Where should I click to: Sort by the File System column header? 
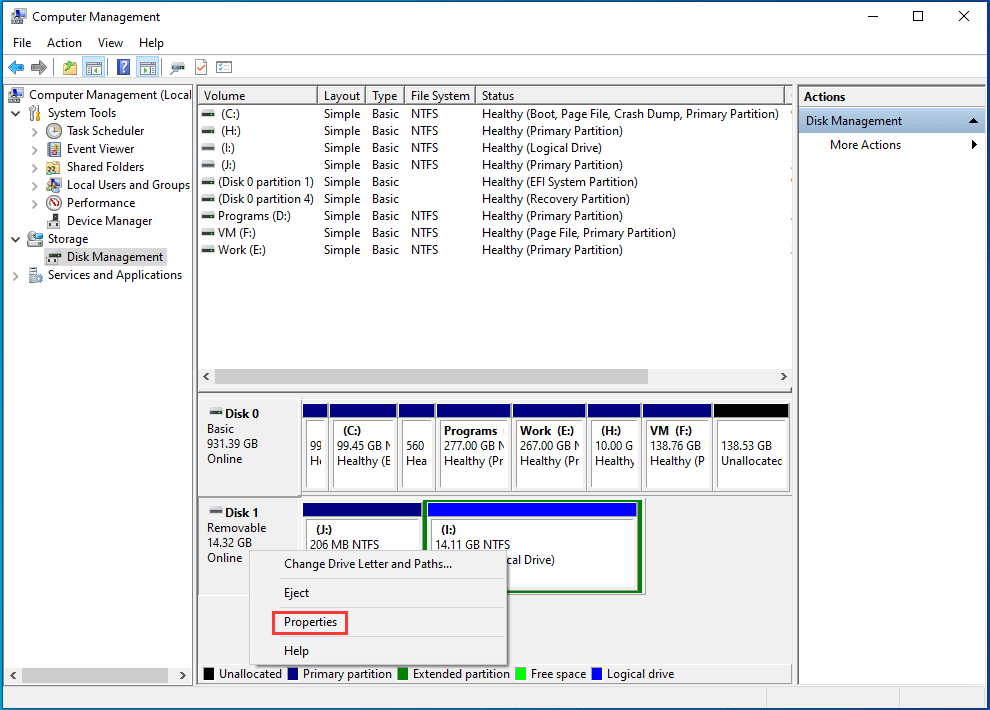pyautogui.click(x=440, y=96)
